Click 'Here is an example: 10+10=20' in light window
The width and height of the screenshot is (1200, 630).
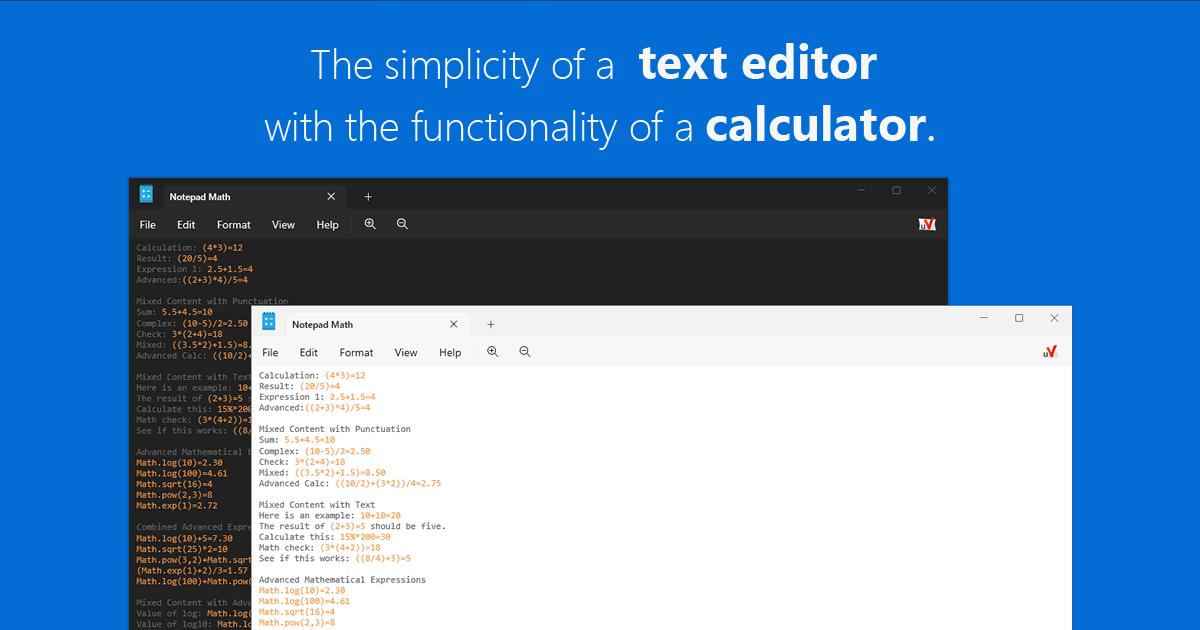(x=330, y=516)
